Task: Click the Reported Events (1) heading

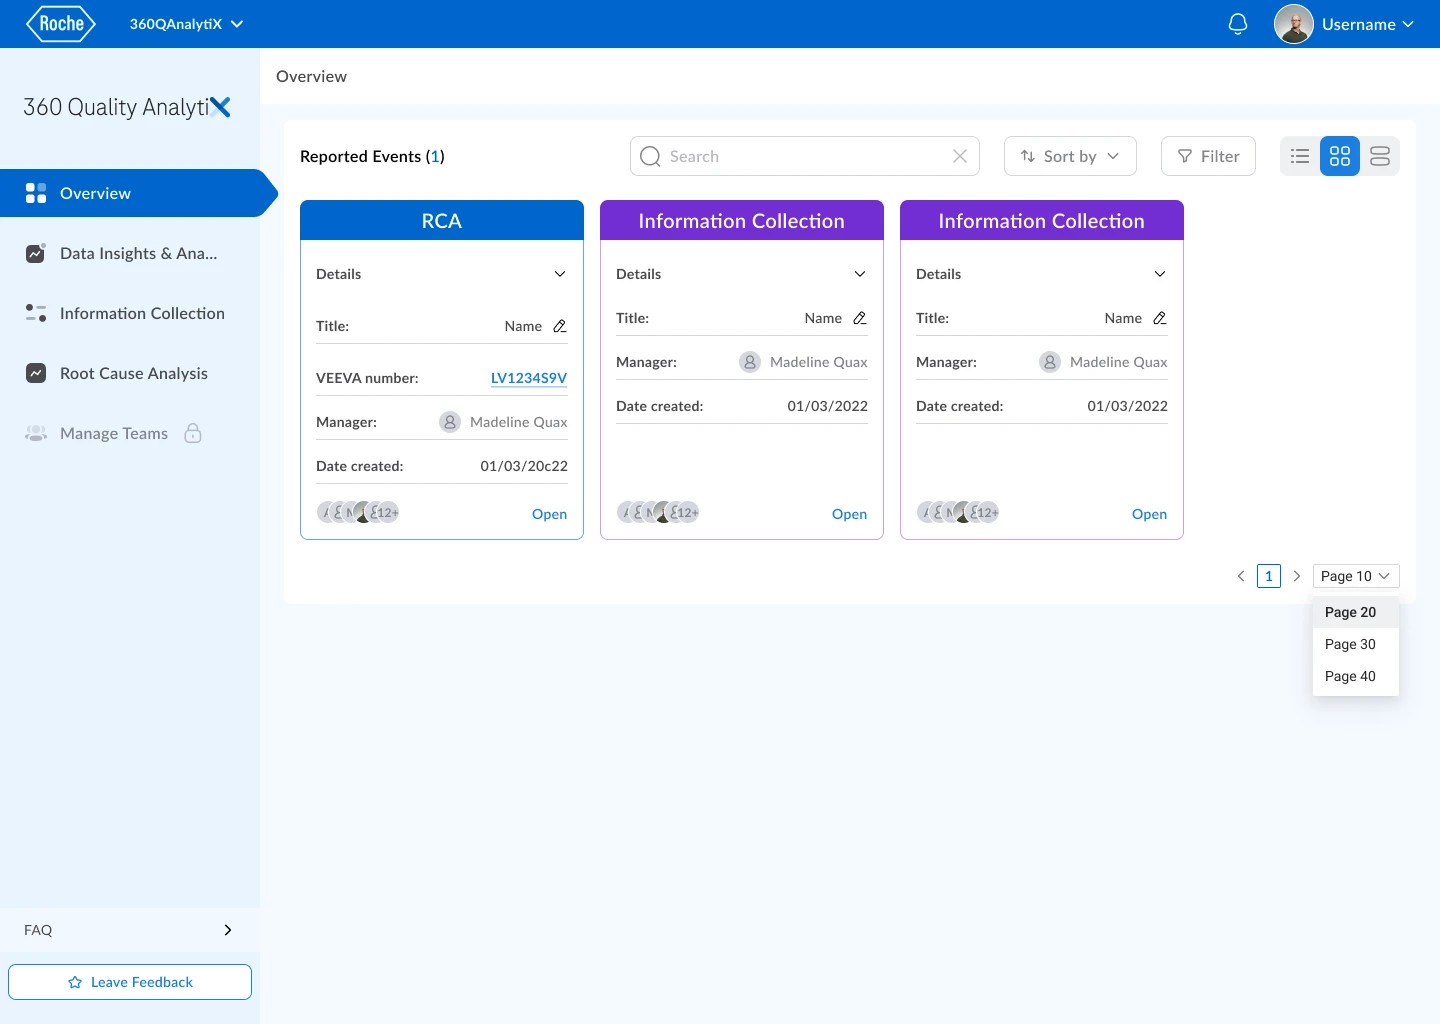Action: (372, 156)
